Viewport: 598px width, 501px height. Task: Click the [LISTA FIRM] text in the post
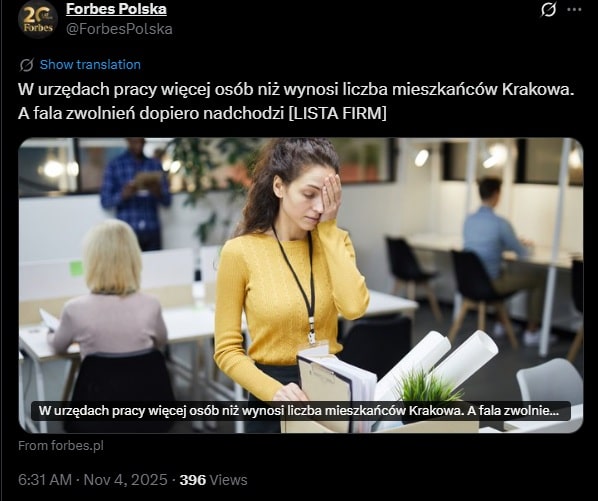click(338, 113)
